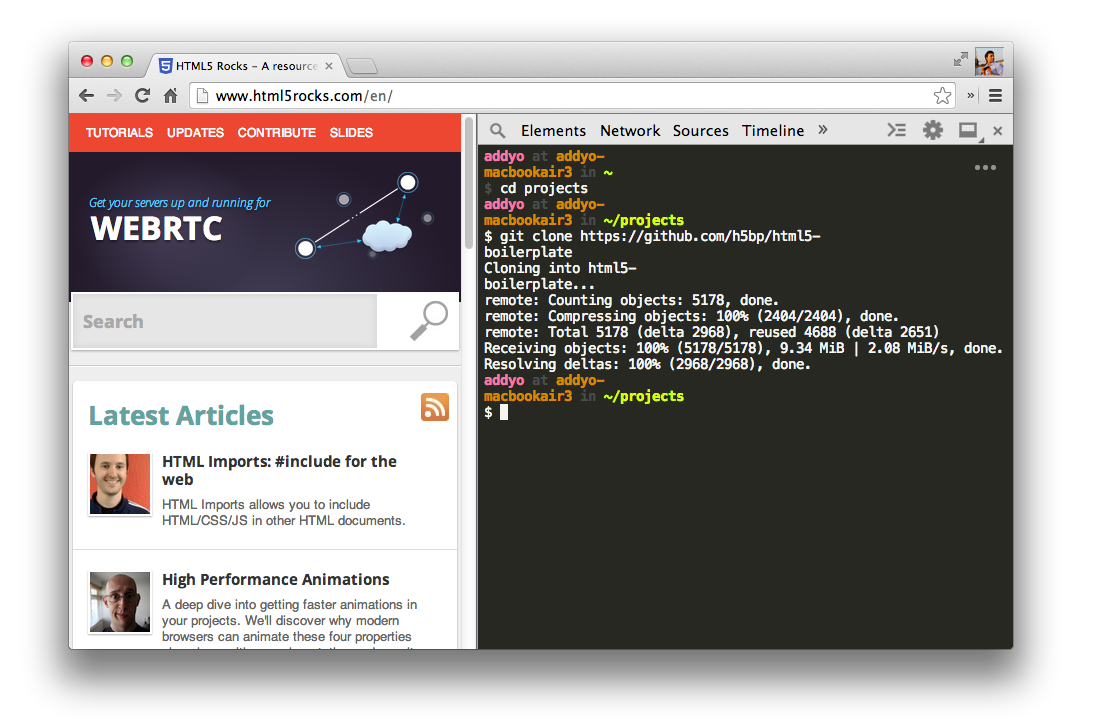The width and height of the screenshot is (1099, 724).
Task: Show hidden browser extensions overflow chevron
Action: click(x=970, y=96)
